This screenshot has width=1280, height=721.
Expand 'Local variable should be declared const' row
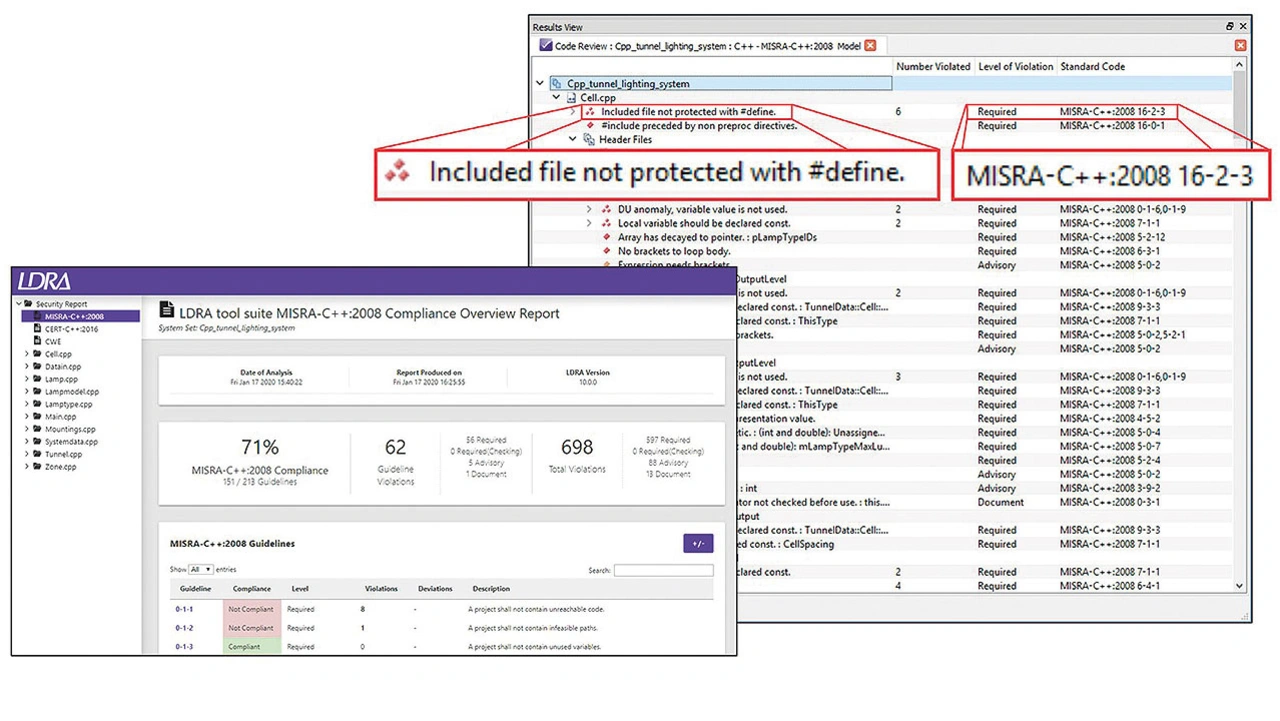click(x=590, y=224)
